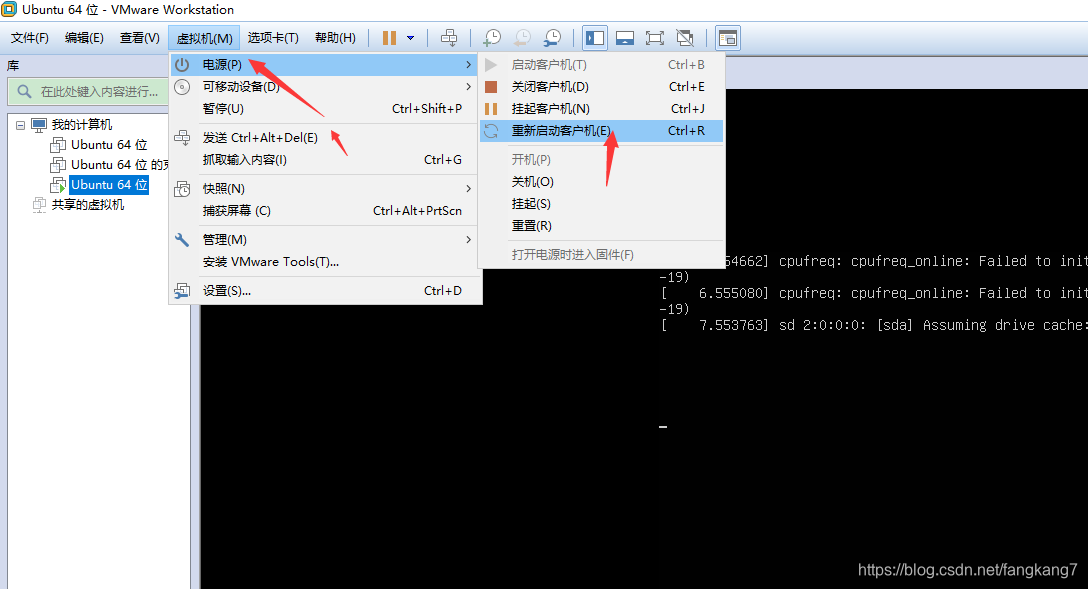Click the revert to snapshot toolbar icon
This screenshot has width=1088, height=589.
(522, 37)
